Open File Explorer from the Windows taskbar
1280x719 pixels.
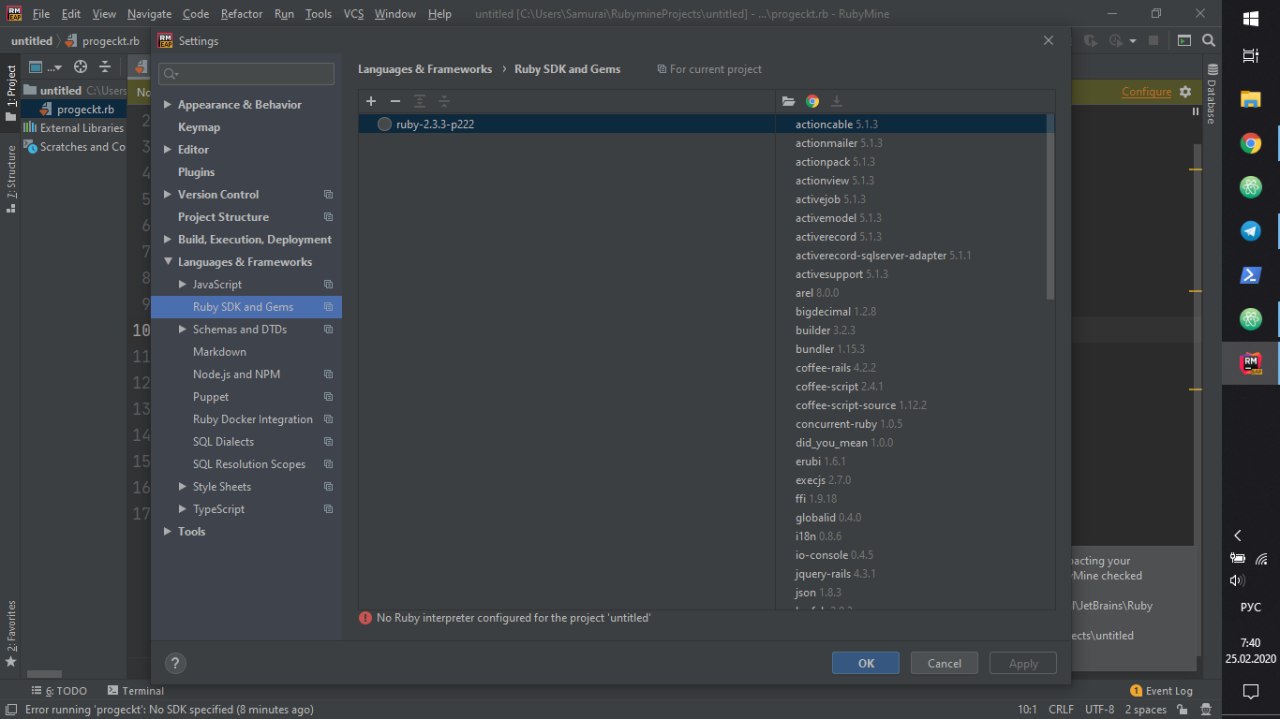click(x=1251, y=99)
